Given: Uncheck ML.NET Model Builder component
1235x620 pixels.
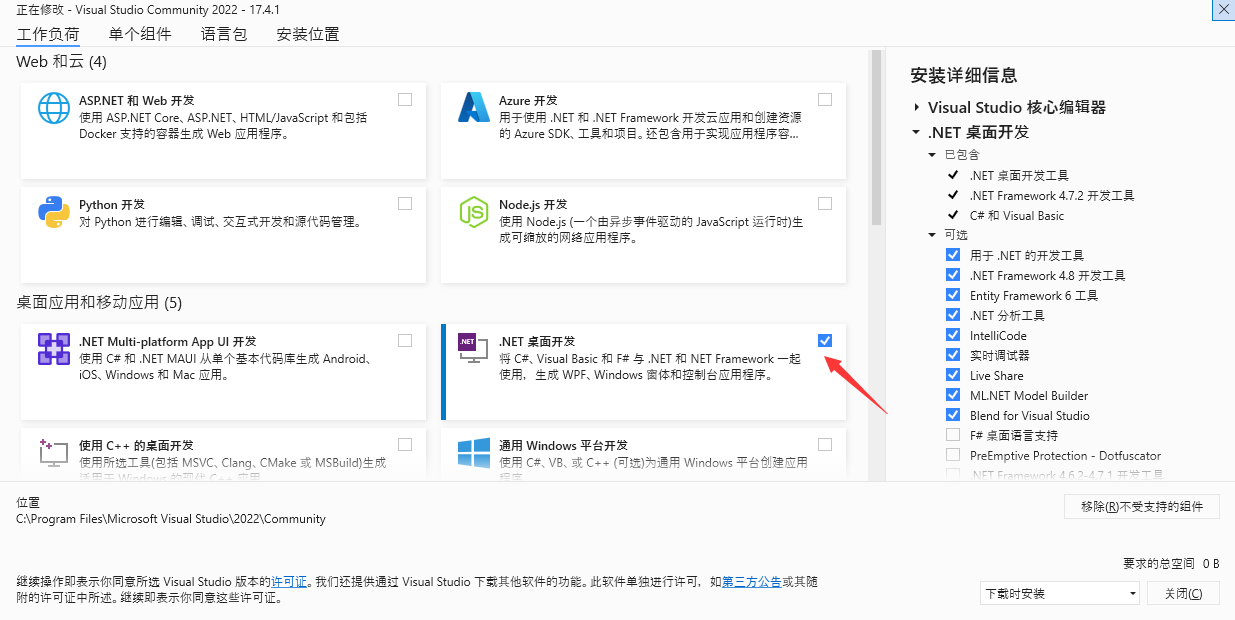Looking at the screenshot, I should [953, 395].
